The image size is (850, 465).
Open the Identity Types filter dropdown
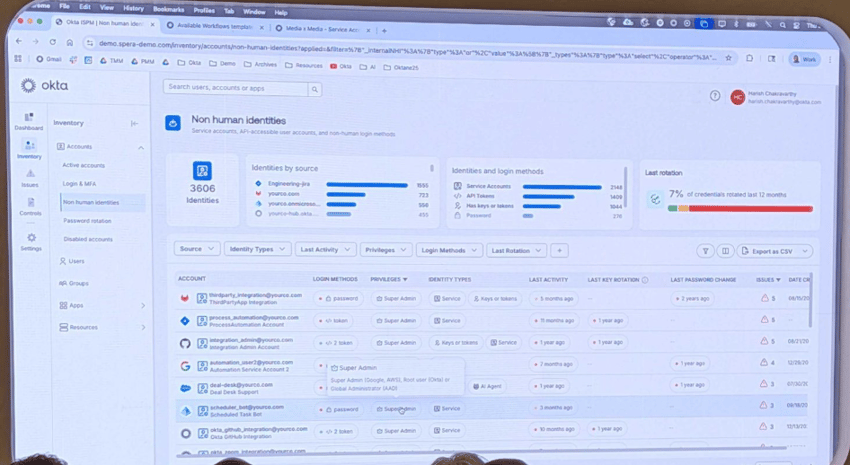pyautogui.click(x=257, y=249)
